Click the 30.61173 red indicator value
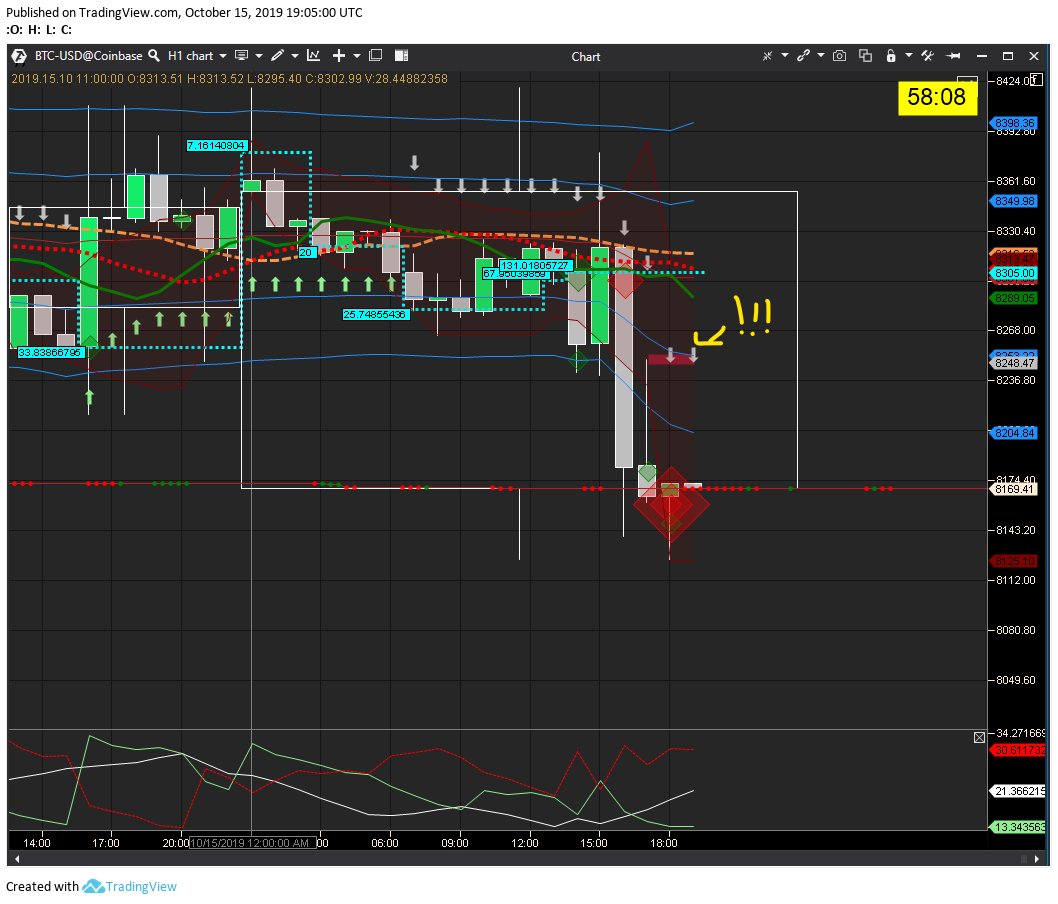Screen dimensions: 1058x904 [1019, 750]
